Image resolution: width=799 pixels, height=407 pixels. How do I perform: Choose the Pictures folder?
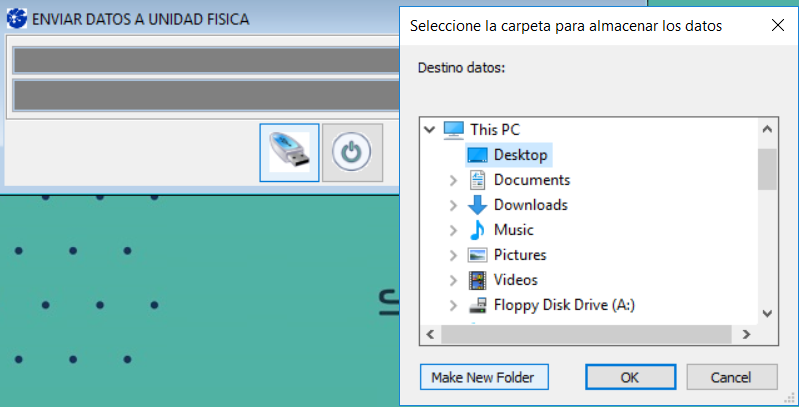click(x=519, y=255)
